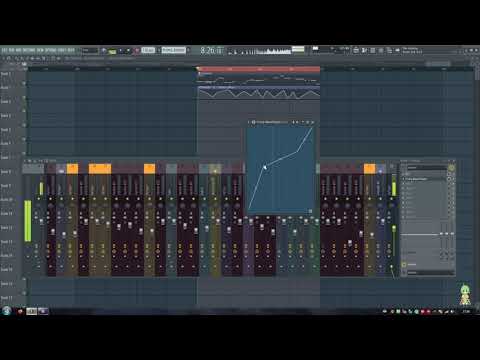The height and width of the screenshot is (360, 480).
Task: Open the ADD menu
Action: [x=18, y=50]
